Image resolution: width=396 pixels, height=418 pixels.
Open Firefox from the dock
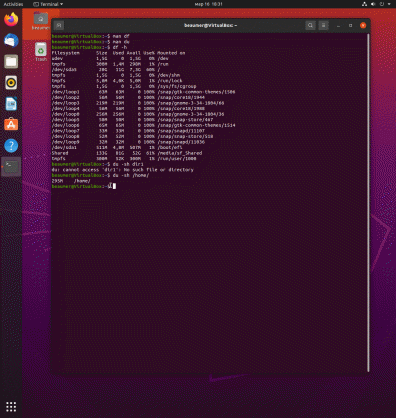(11, 19)
